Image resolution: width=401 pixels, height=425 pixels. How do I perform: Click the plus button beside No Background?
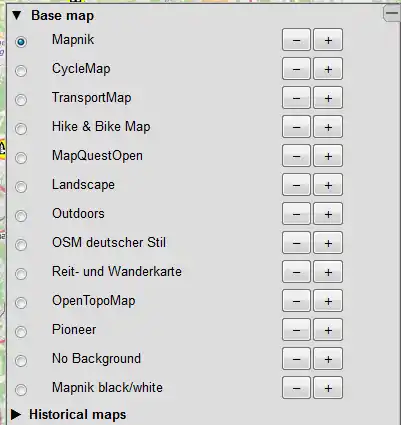(x=328, y=359)
